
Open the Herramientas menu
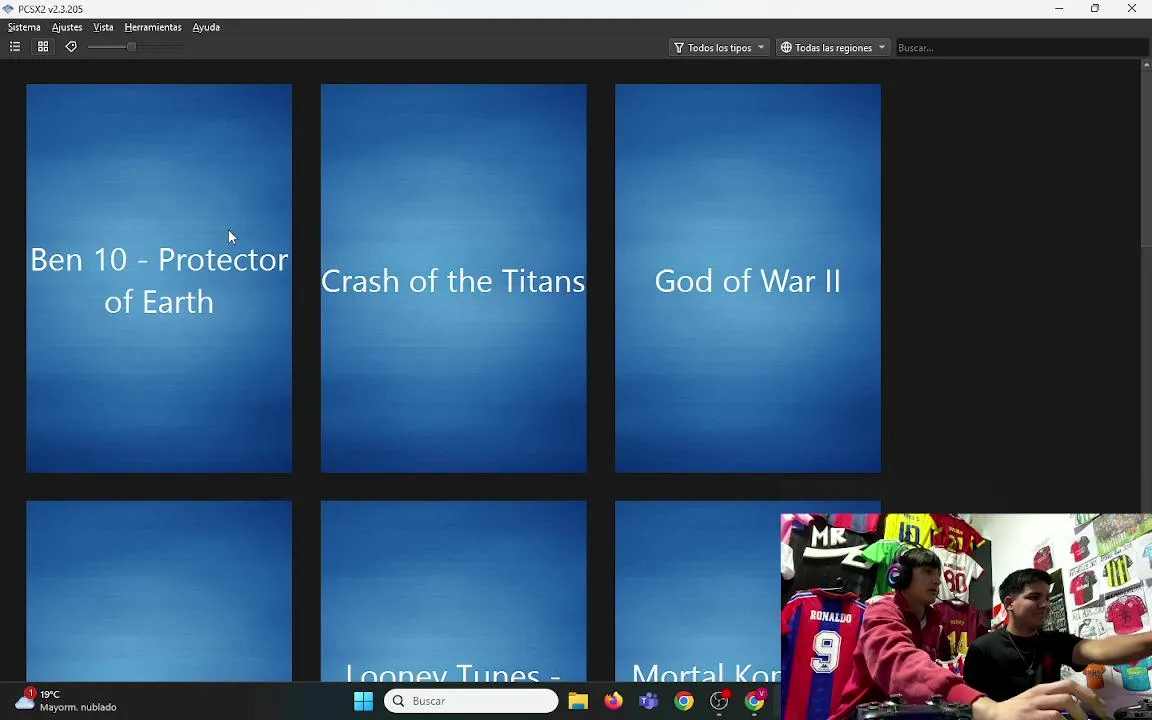coord(153,27)
